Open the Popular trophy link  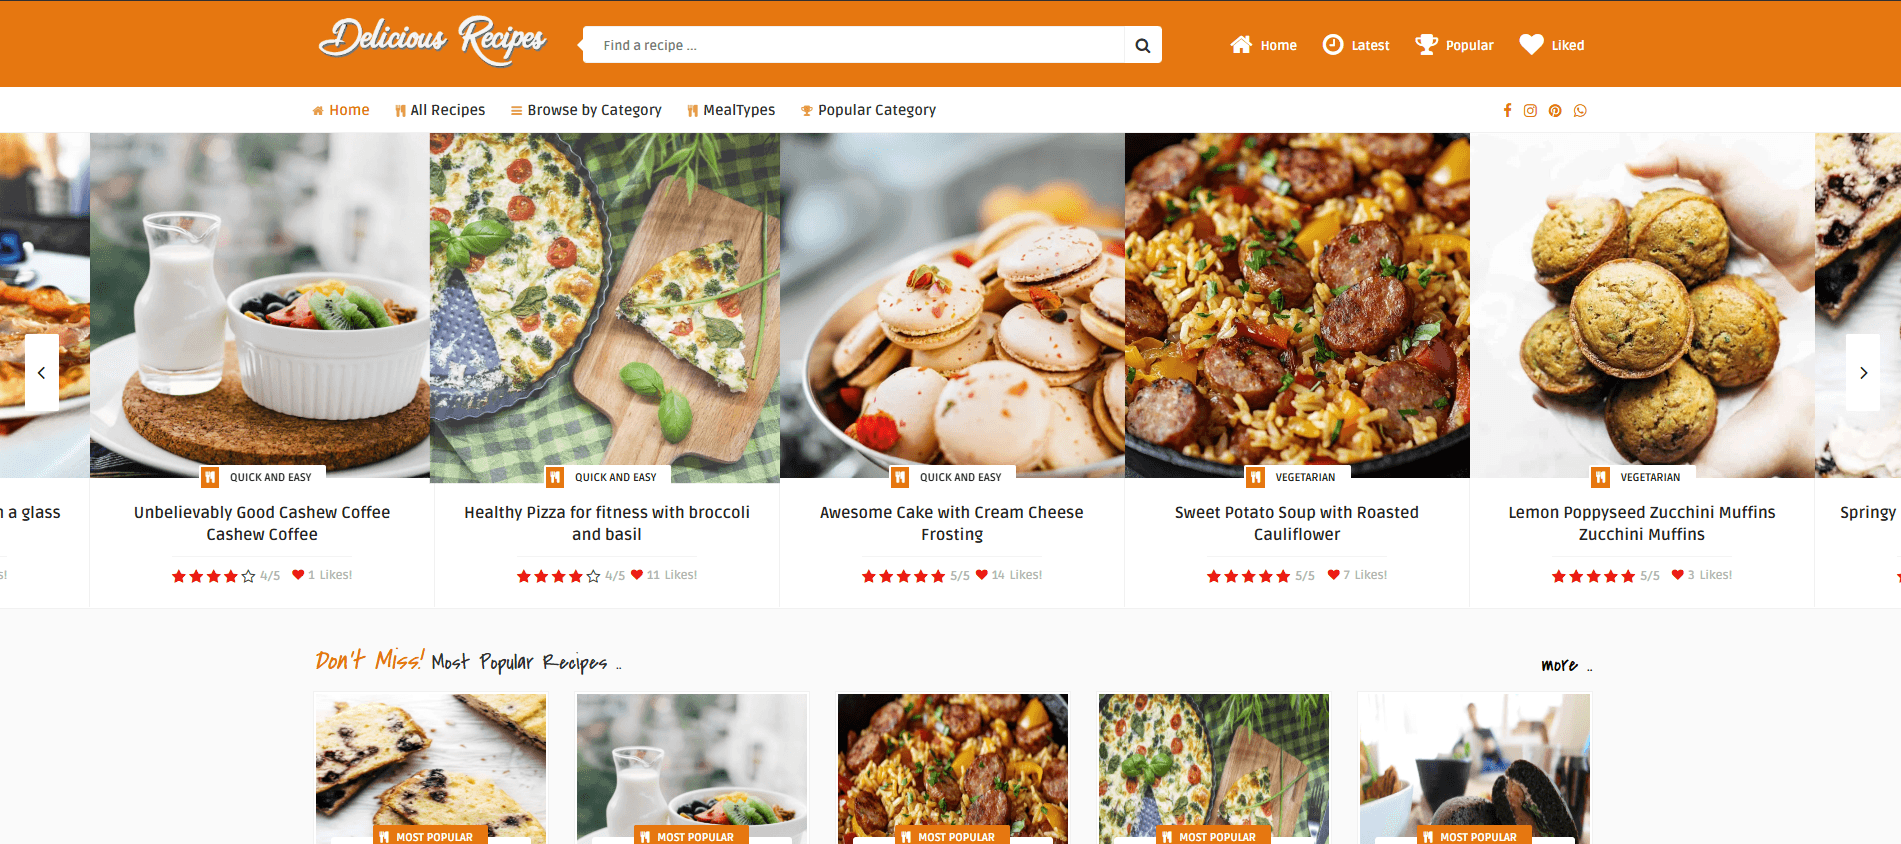tap(1454, 45)
